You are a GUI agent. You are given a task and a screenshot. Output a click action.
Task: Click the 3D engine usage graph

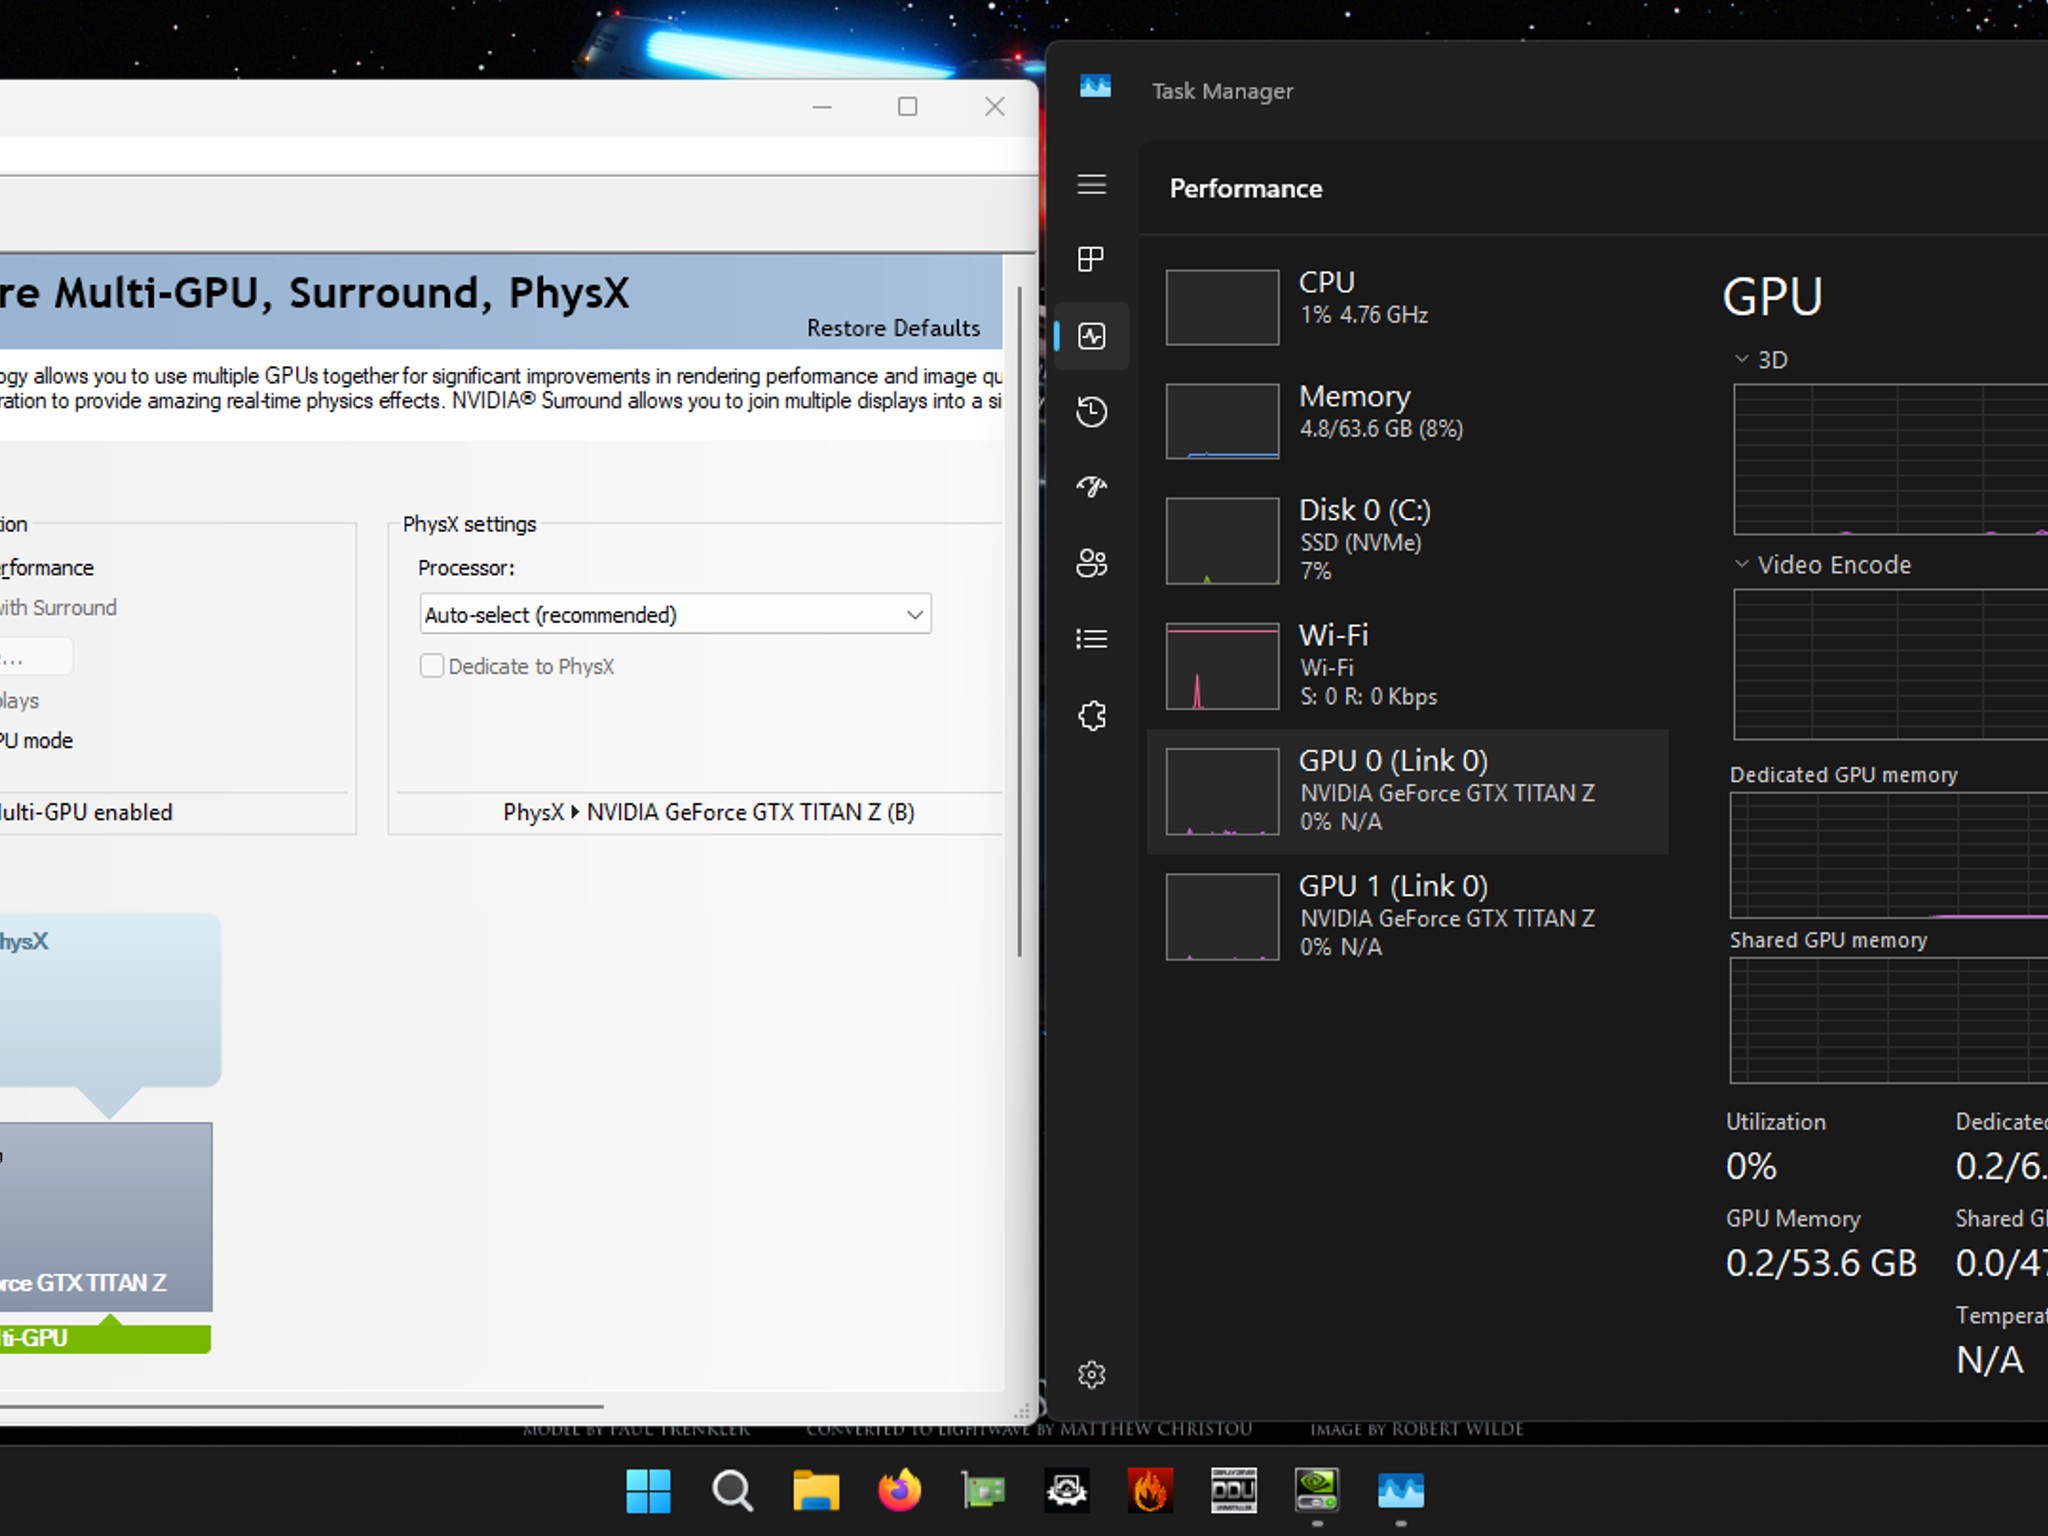pyautogui.click(x=1890, y=460)
